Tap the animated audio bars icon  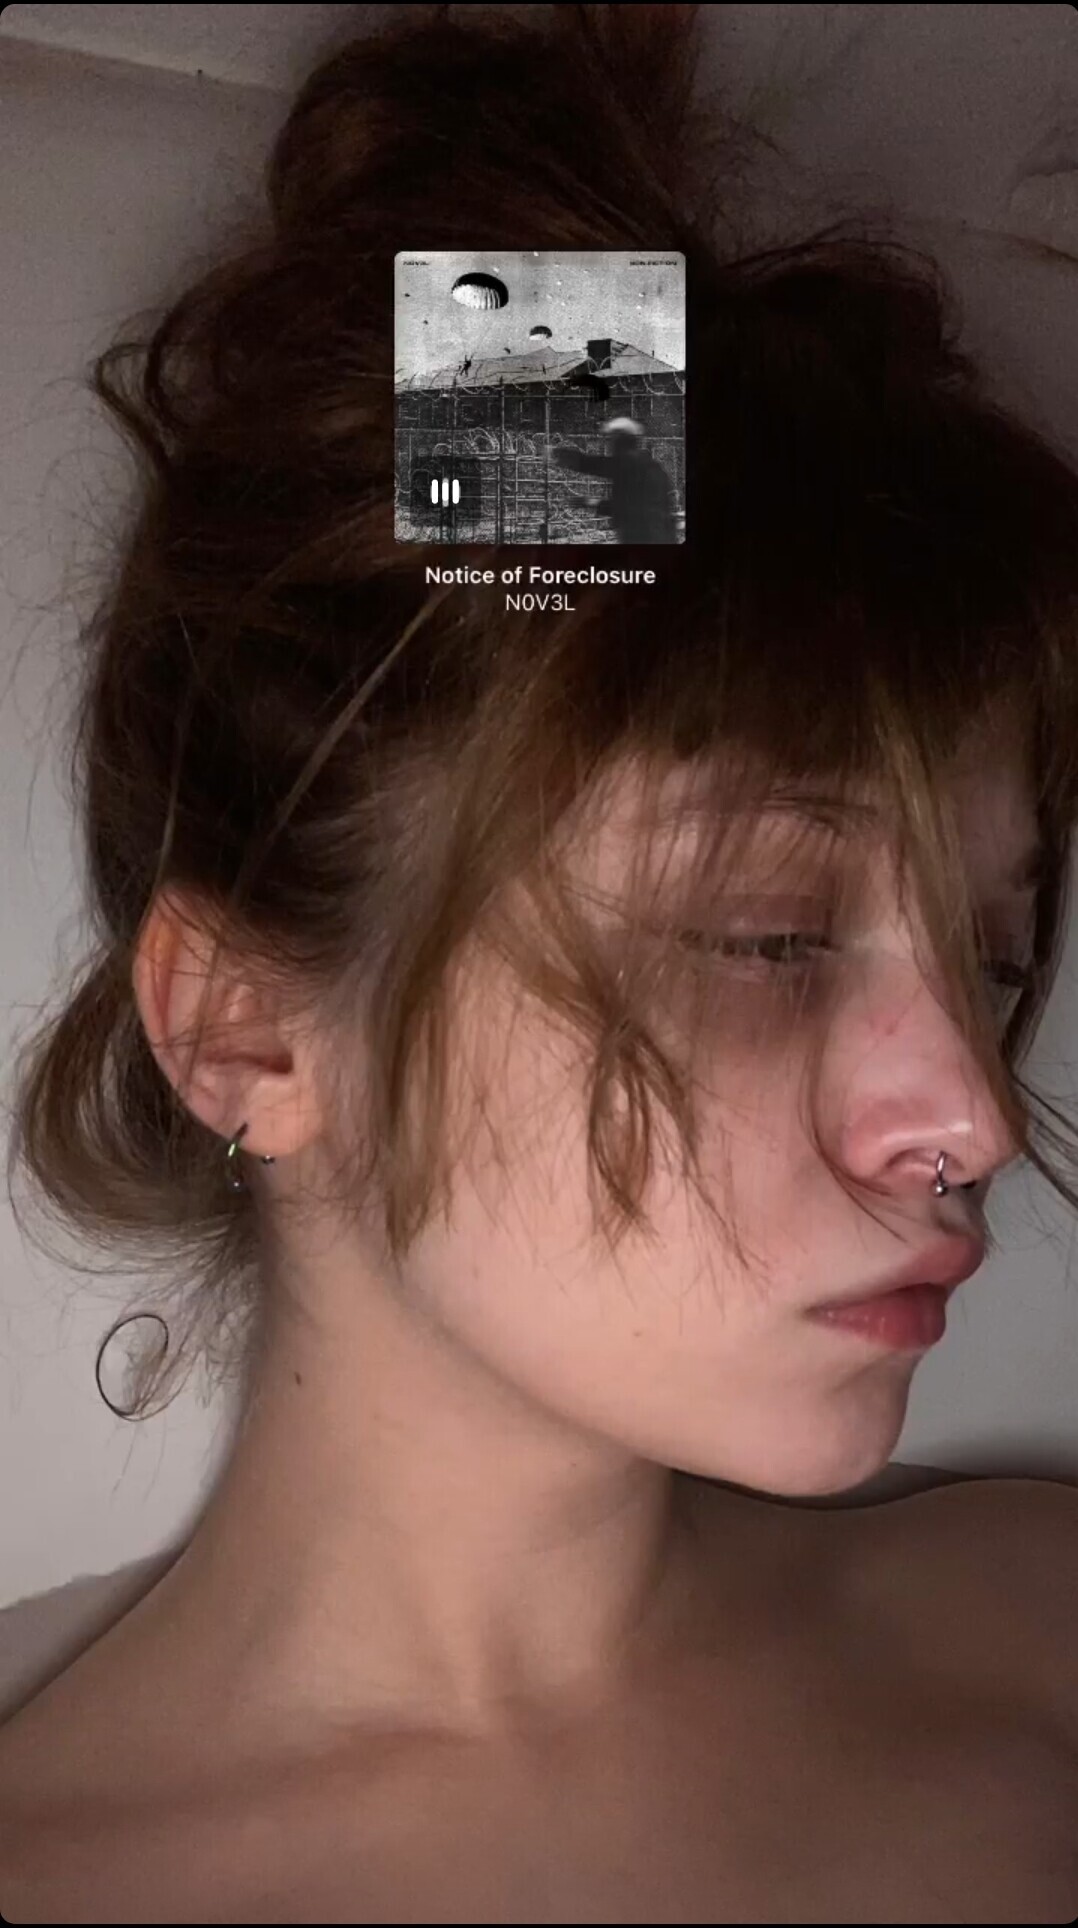[445, 492]
